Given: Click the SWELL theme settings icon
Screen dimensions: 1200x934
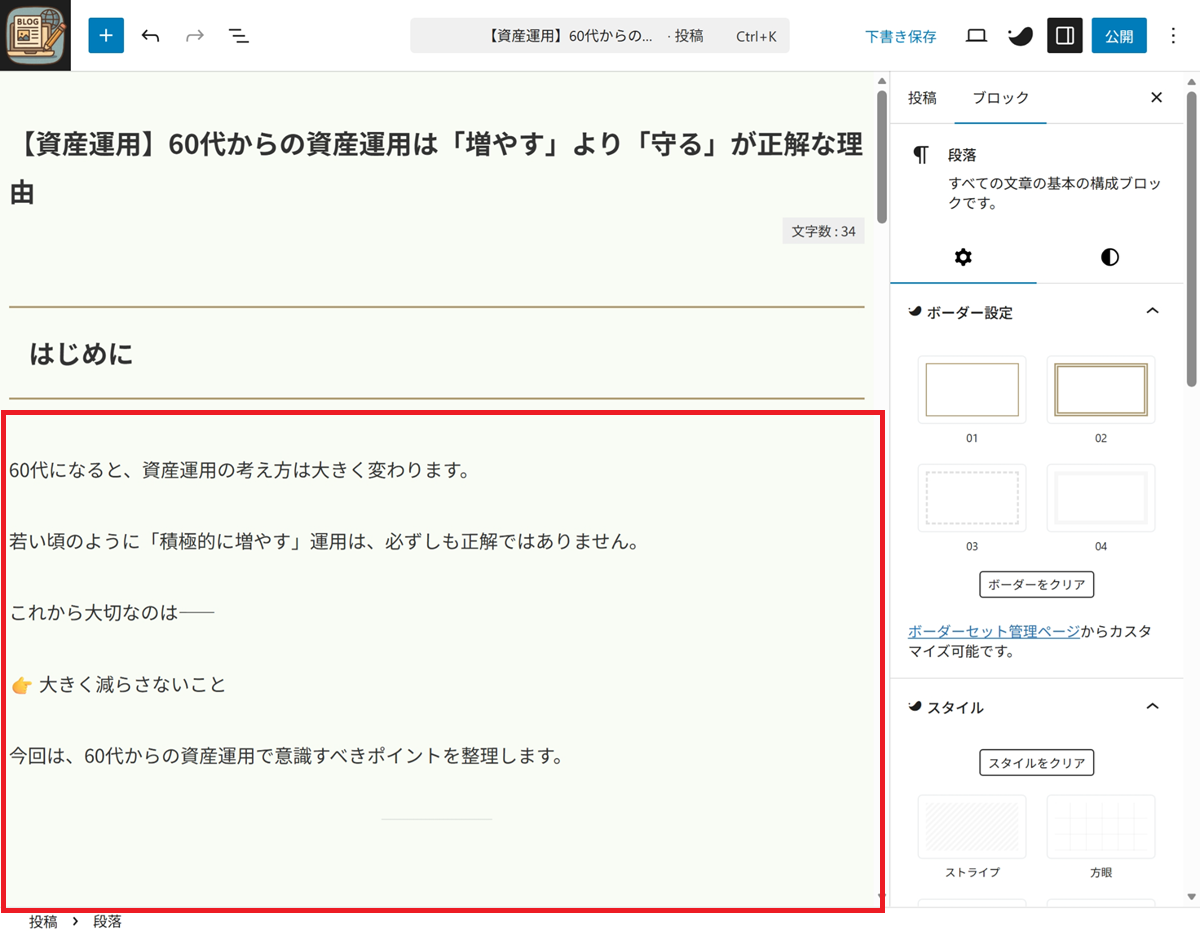Looking at the screenshot, I should pos(1020,36).
